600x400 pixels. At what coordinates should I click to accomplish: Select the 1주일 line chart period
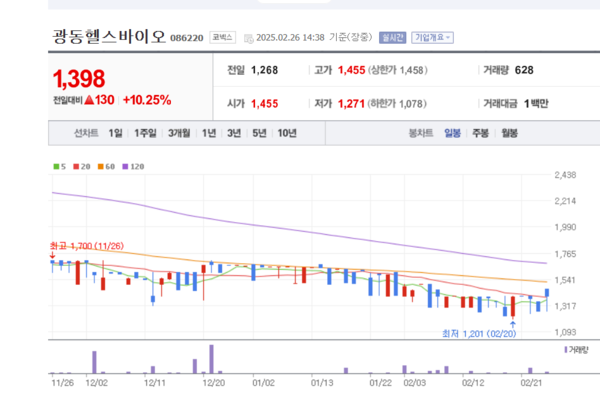point(145,133)
